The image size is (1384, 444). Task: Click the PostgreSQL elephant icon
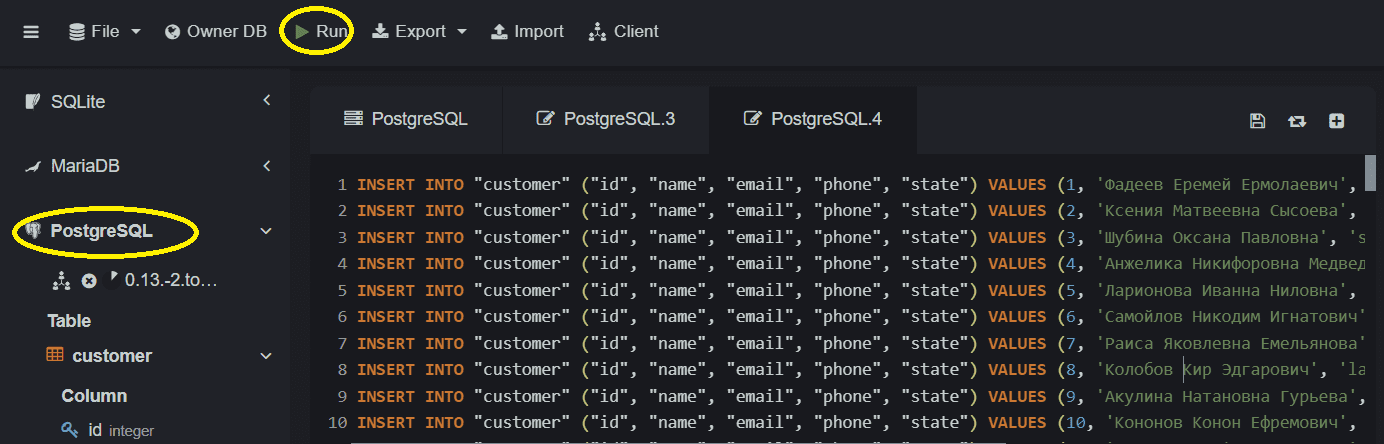coord(33,231)
